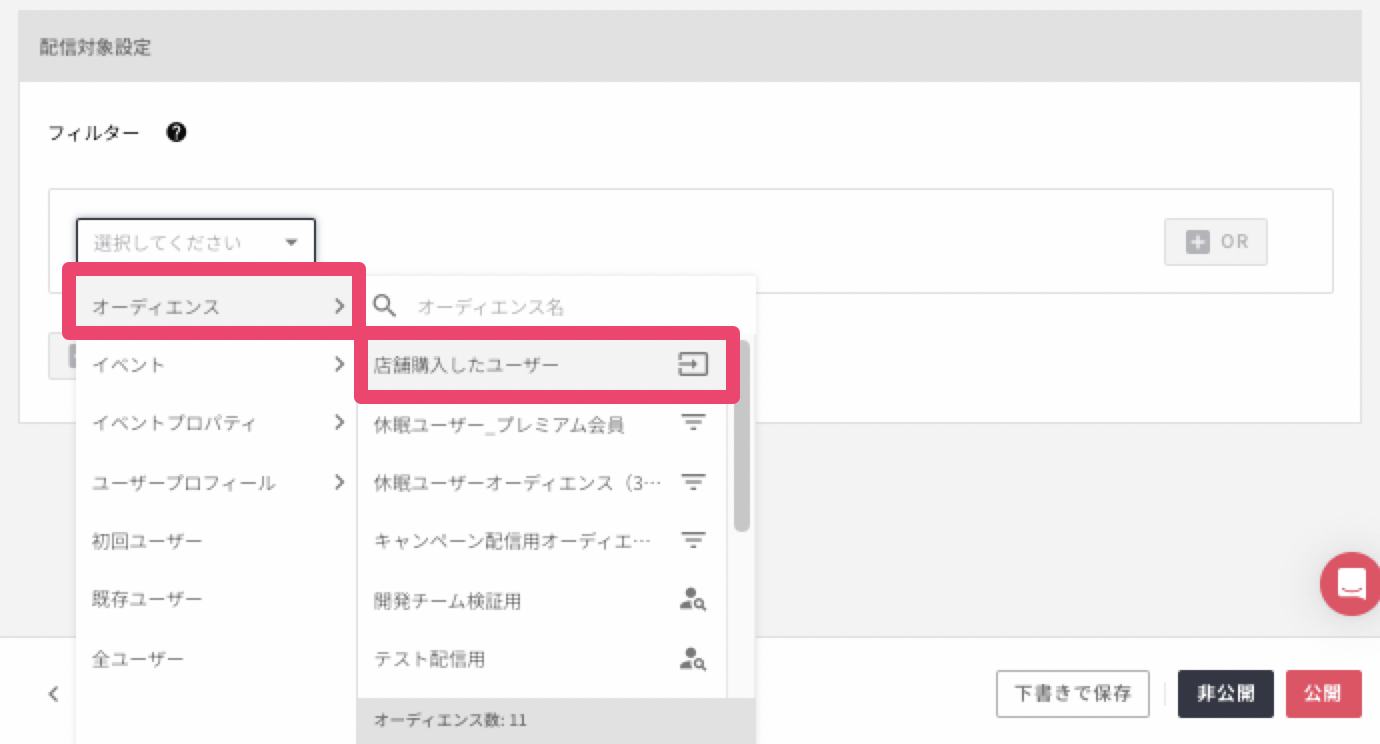Click the user search icon beside テスト配信用
Screen dimensions: 1380x744
pos(693,659)
